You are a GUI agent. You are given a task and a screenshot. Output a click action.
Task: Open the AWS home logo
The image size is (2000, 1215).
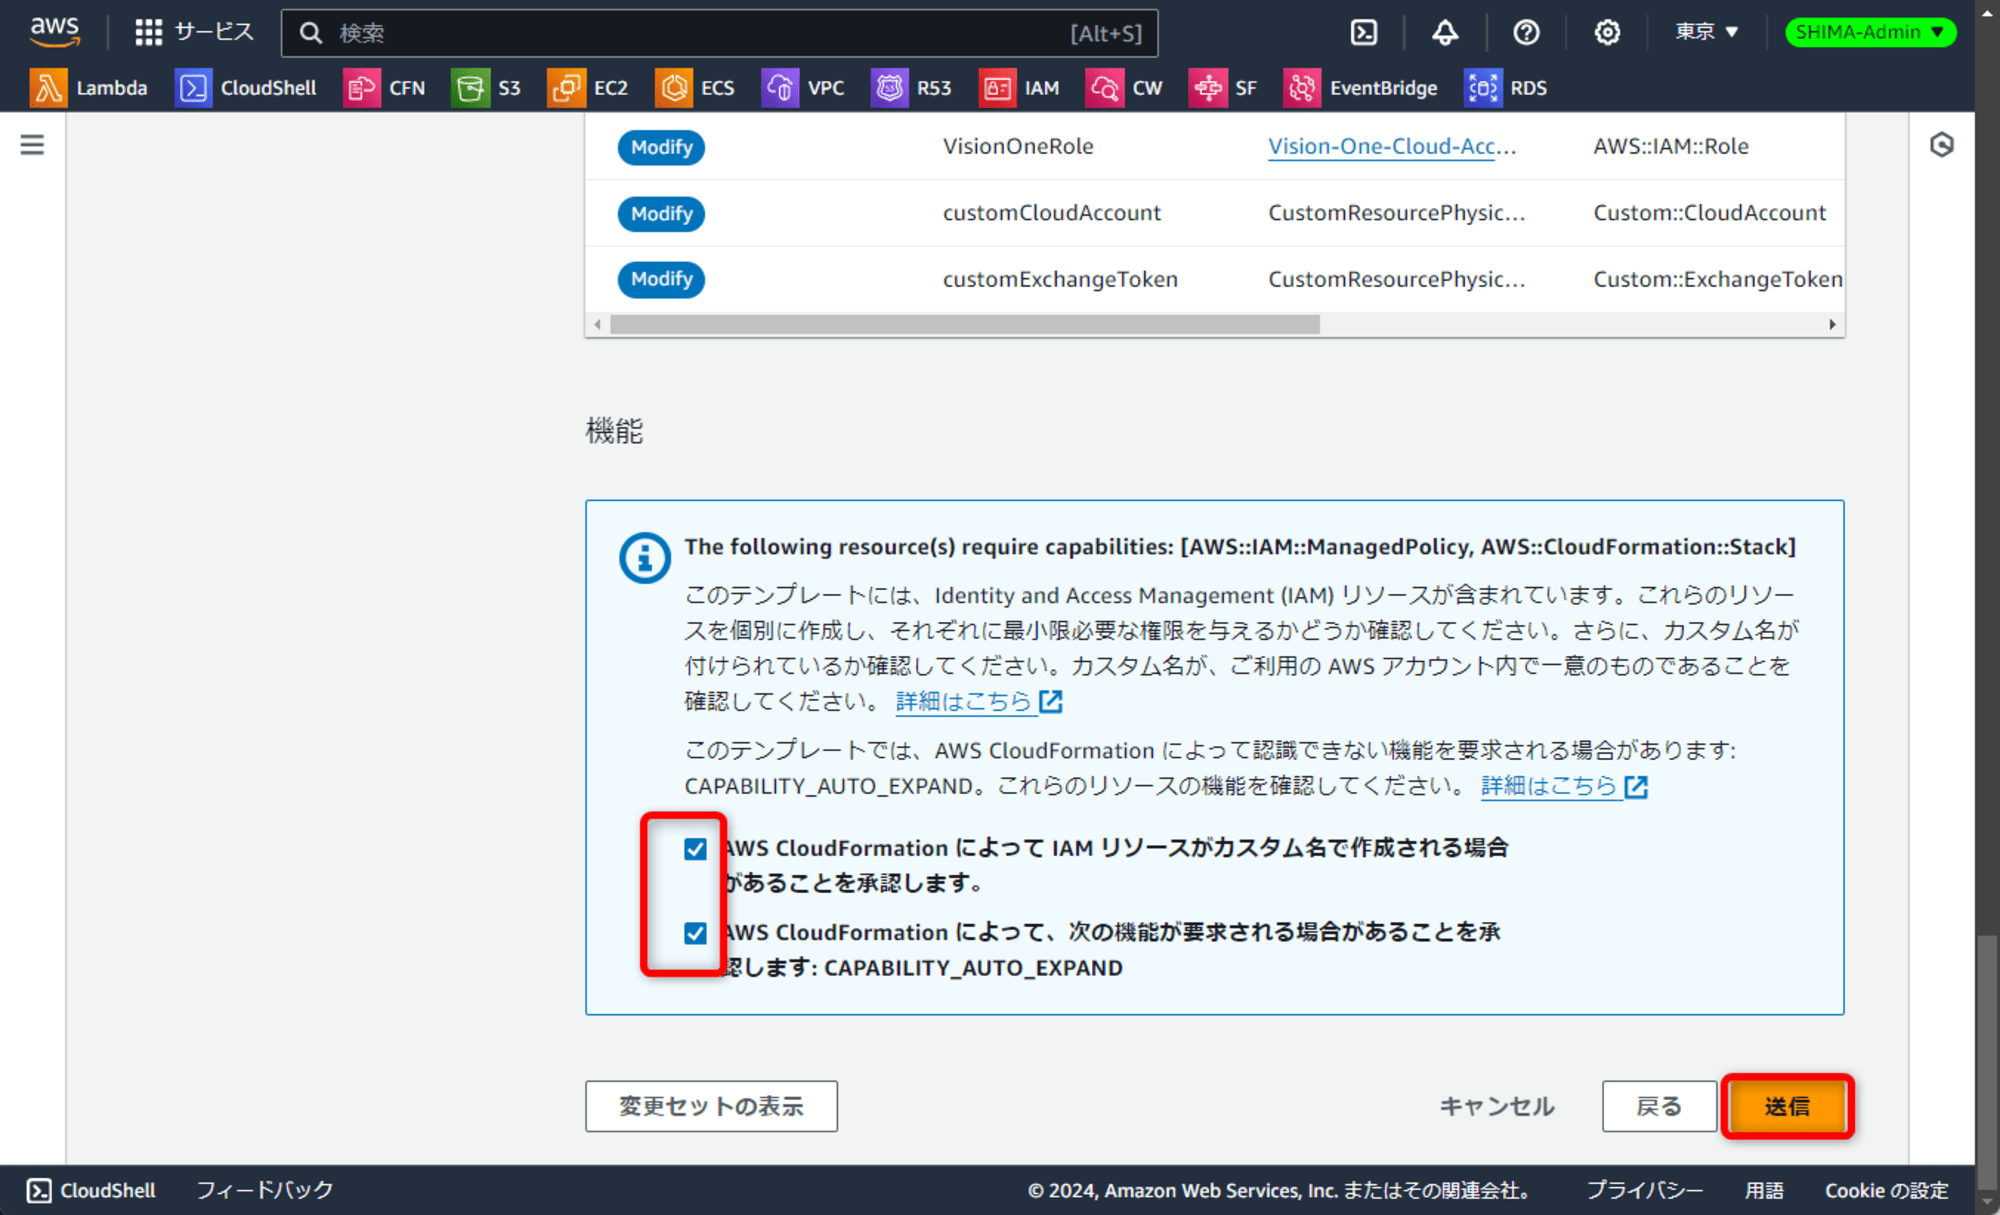pos(54,31)
